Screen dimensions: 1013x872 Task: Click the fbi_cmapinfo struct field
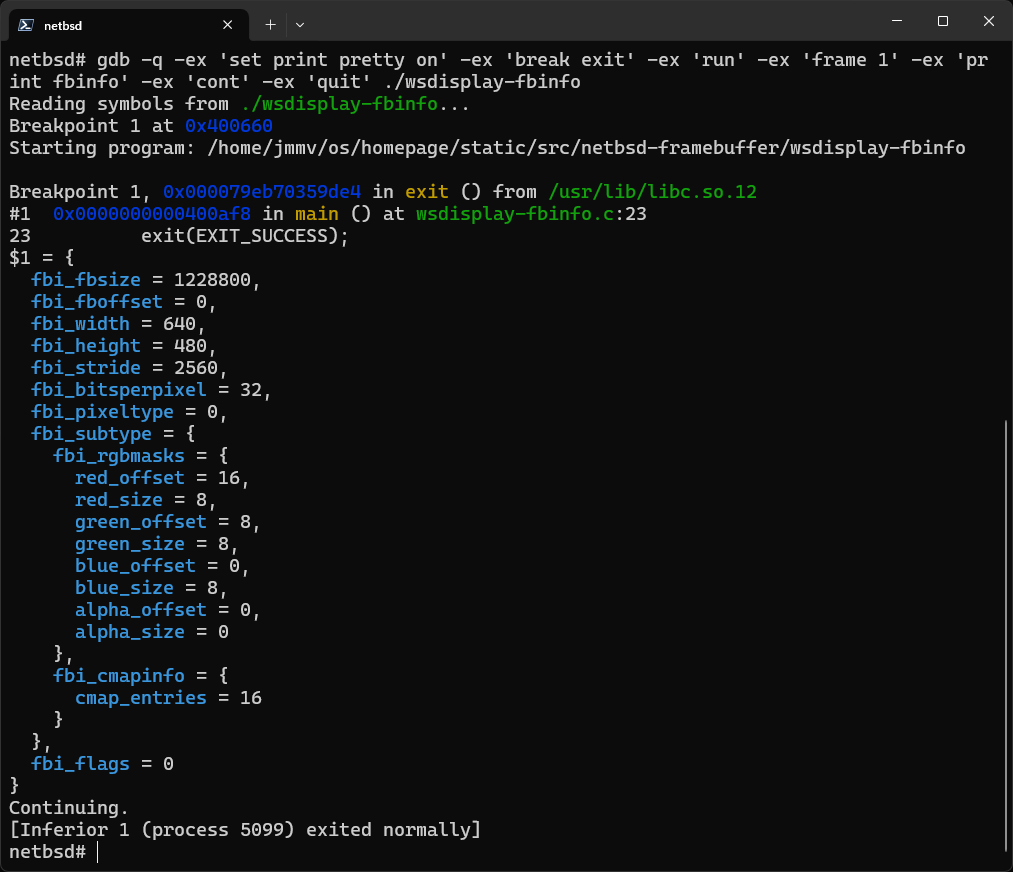119,675
